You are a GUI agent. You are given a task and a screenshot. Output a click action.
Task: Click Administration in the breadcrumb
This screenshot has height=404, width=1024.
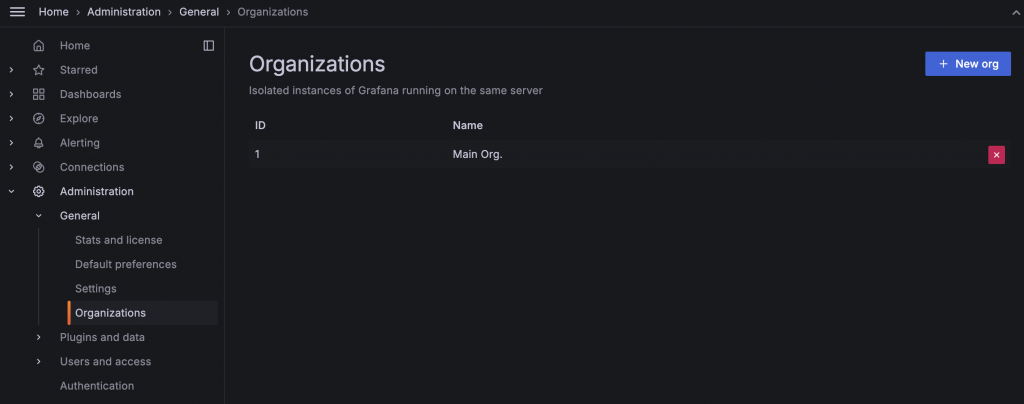(x=123, y=12)
